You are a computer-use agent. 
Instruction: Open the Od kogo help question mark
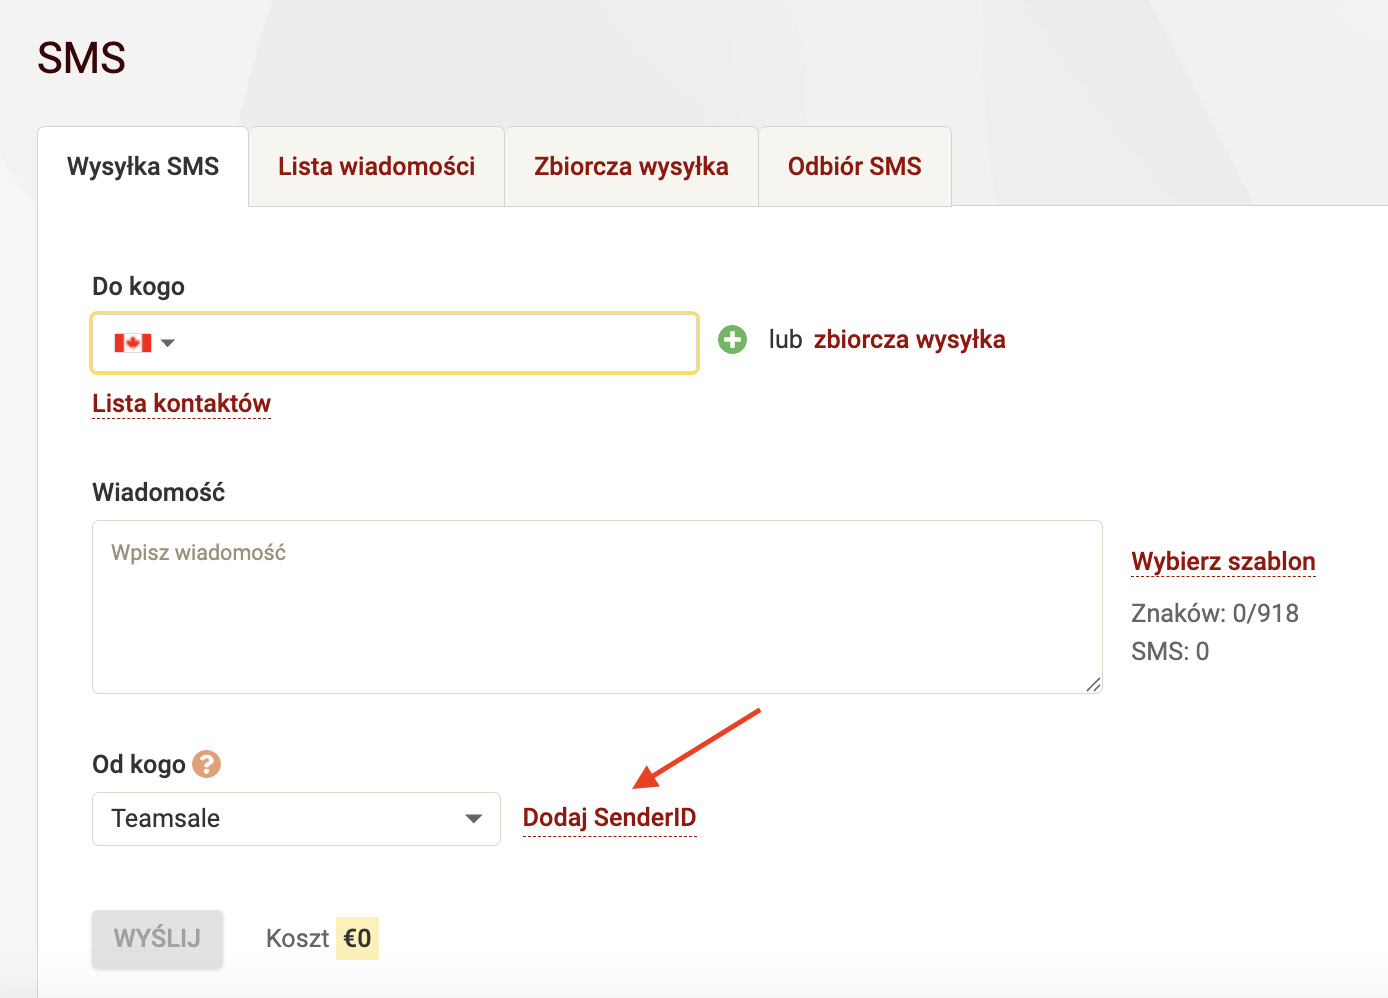coord(206,764)
